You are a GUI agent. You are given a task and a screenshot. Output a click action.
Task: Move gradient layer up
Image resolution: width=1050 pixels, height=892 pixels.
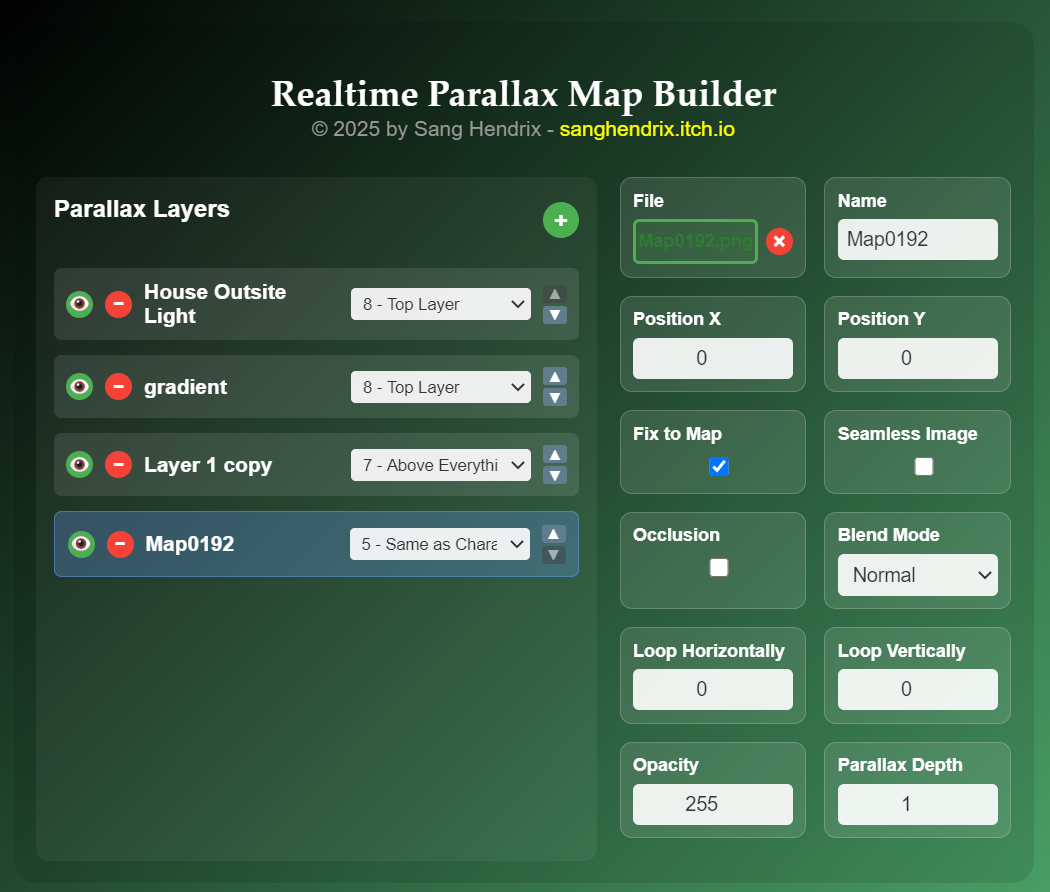click(554, 376)
